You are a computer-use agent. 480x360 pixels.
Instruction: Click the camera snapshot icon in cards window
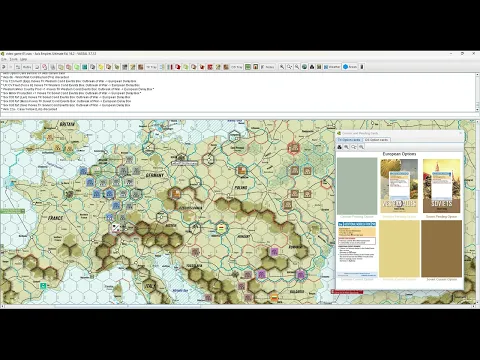click(339, 147)
